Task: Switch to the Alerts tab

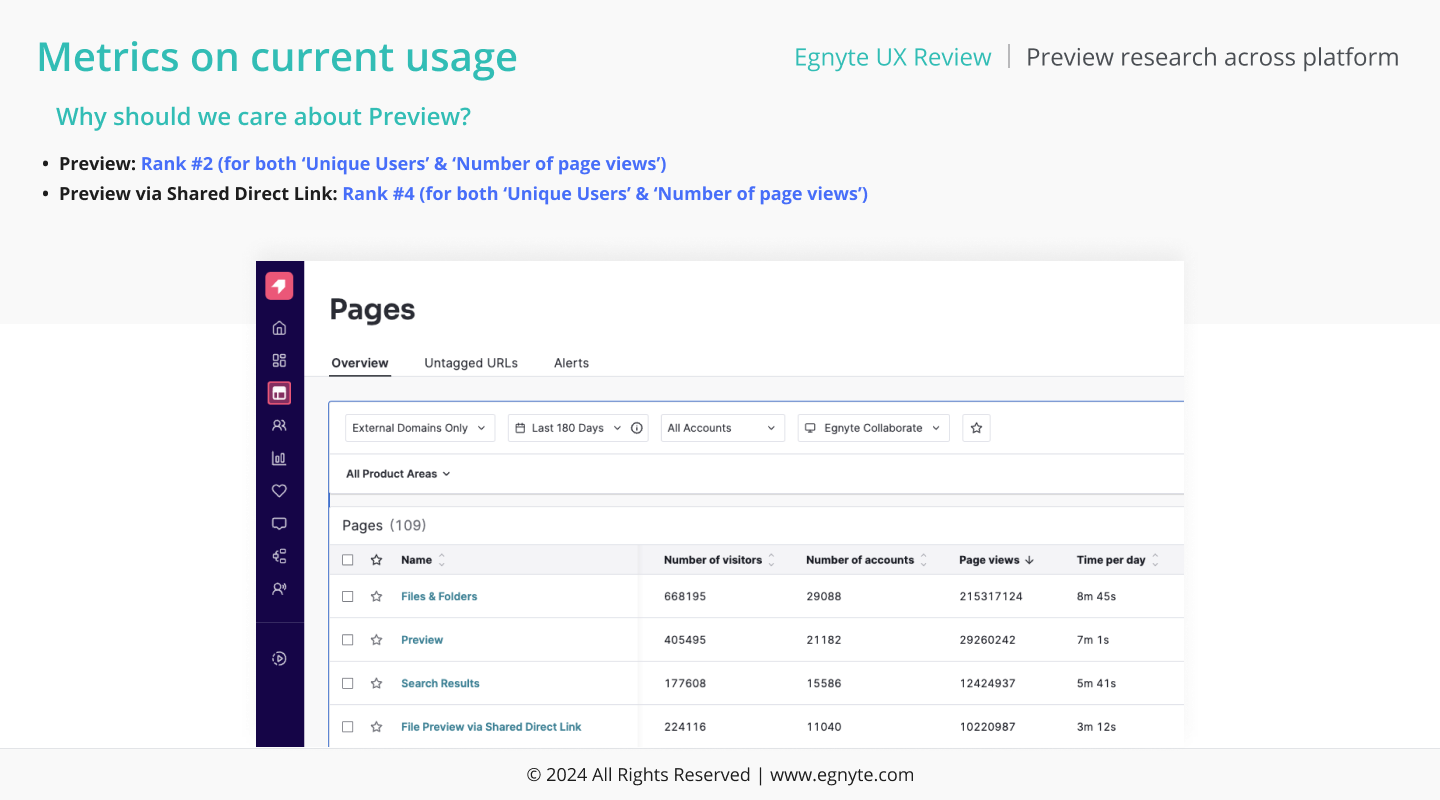Action: (x=571, y=363)
